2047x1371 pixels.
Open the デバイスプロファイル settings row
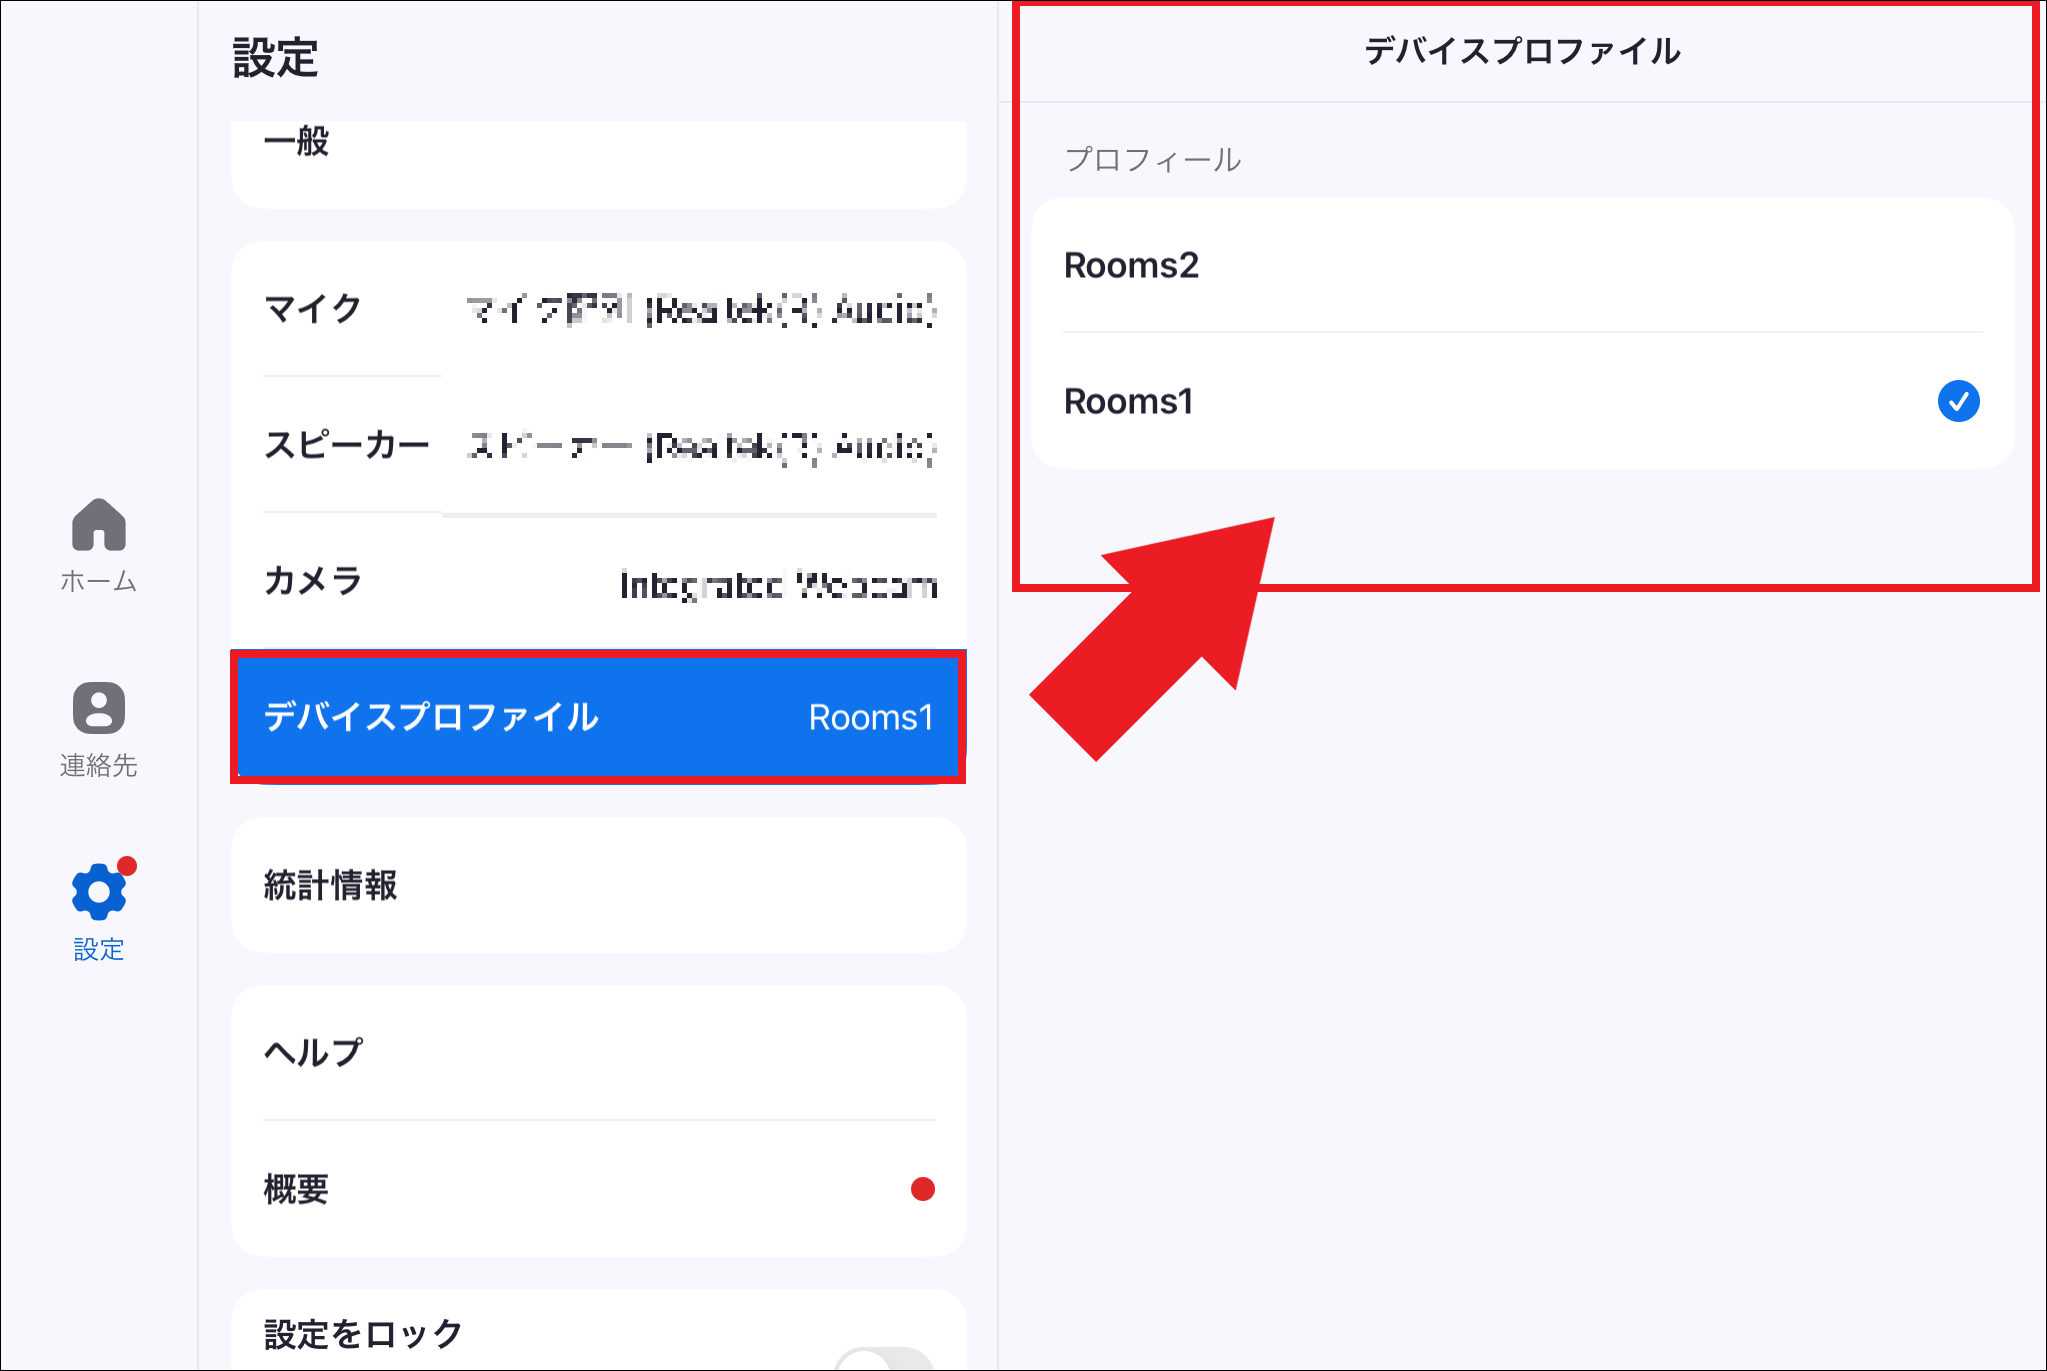point(431,717)
